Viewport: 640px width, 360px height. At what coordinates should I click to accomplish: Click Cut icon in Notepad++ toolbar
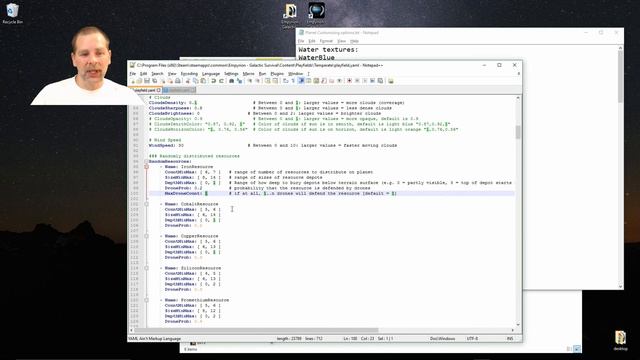pos(187,81)
